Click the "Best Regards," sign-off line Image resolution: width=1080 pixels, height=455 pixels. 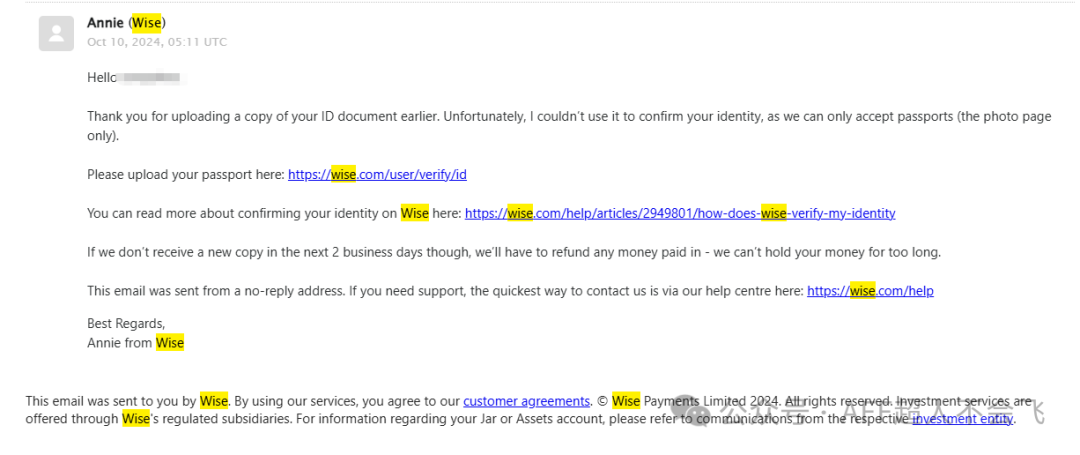(126, 323)
